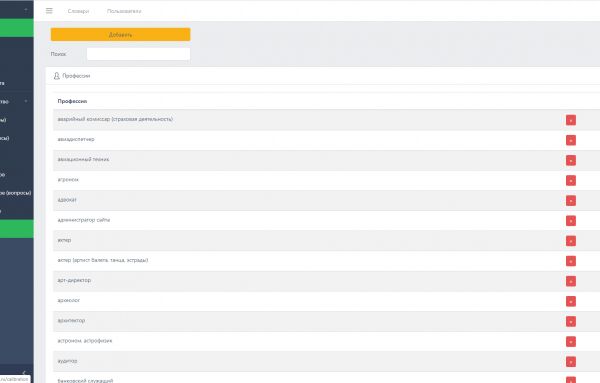
Task: Select the астроном, астрофизик entry text
Action: pos(85,341)
